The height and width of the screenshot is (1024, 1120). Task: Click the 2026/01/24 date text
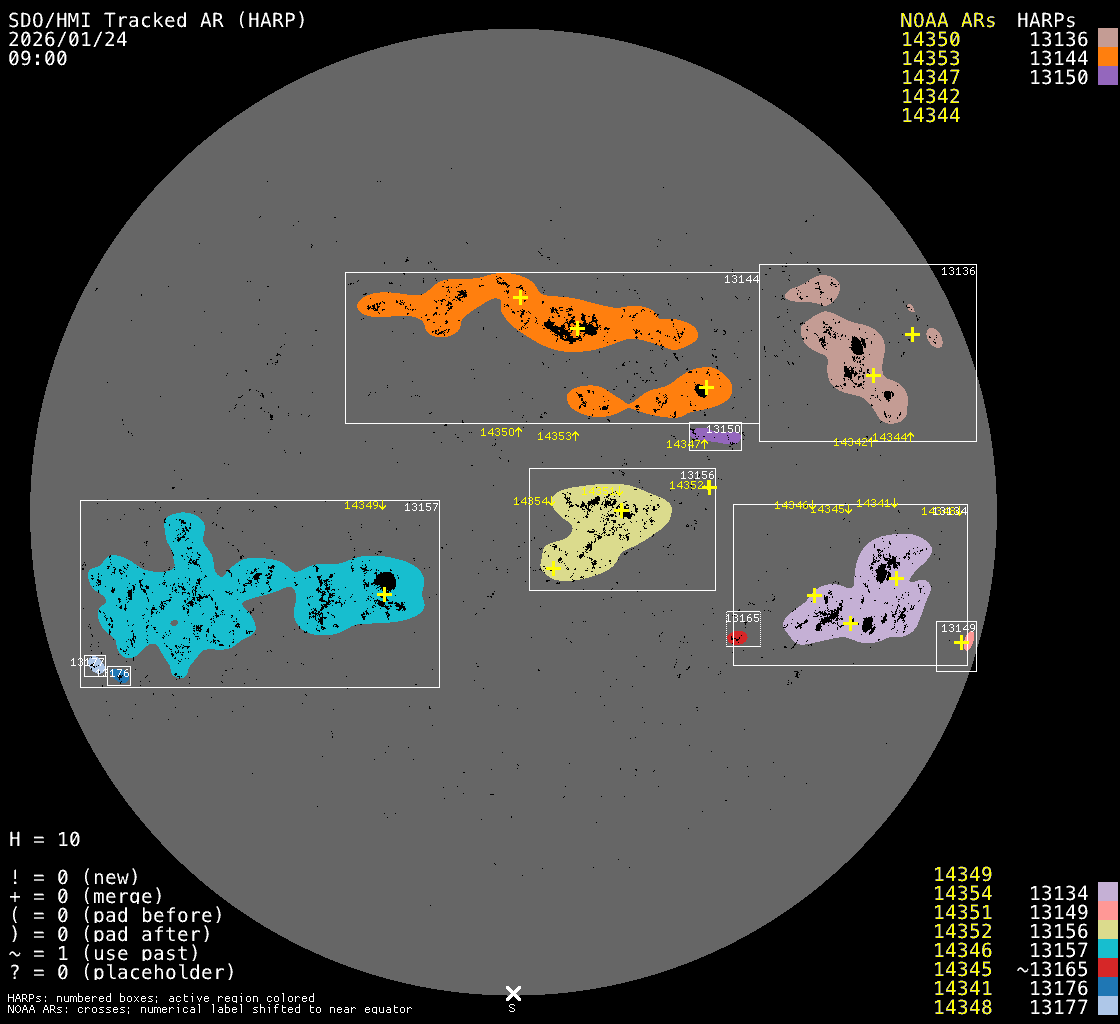click(68, 39)
